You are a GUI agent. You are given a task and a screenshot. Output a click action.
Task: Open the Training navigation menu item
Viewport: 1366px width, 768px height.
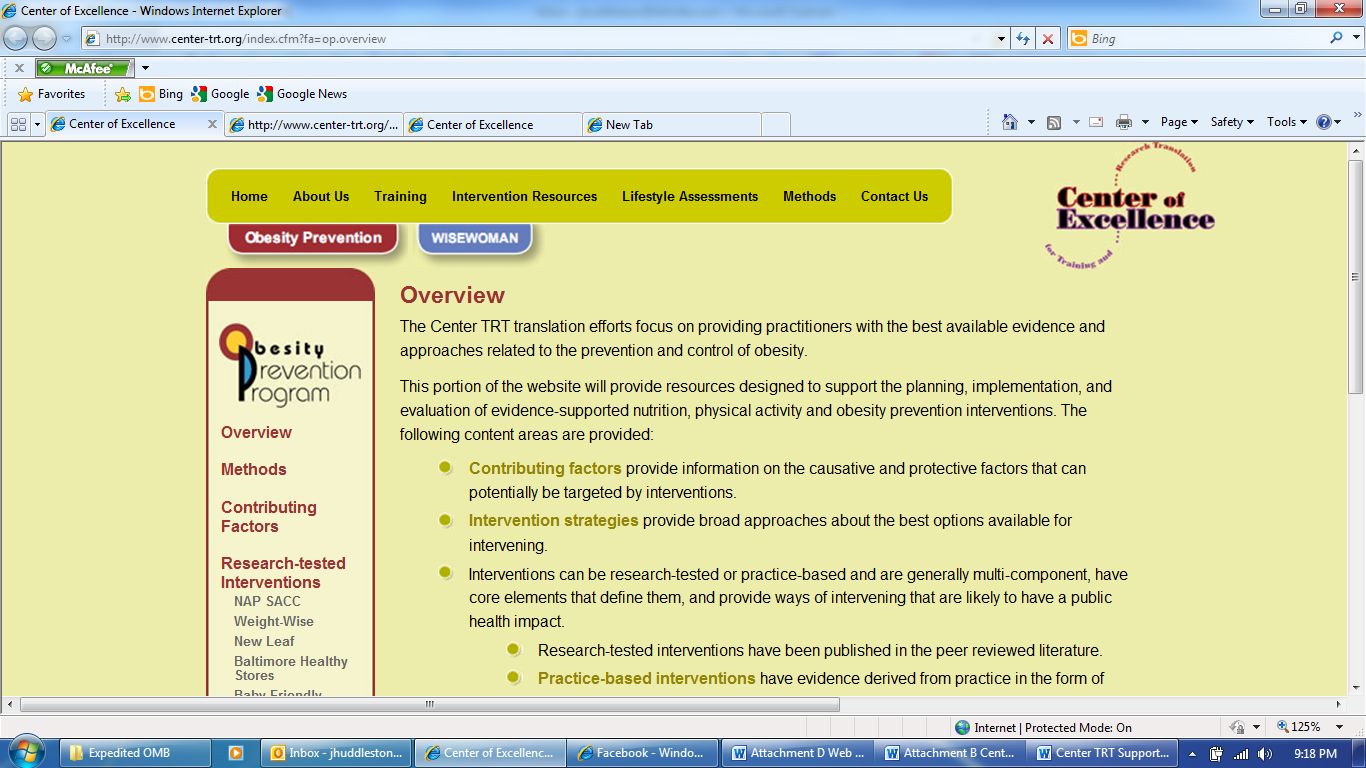coord(400,196)
